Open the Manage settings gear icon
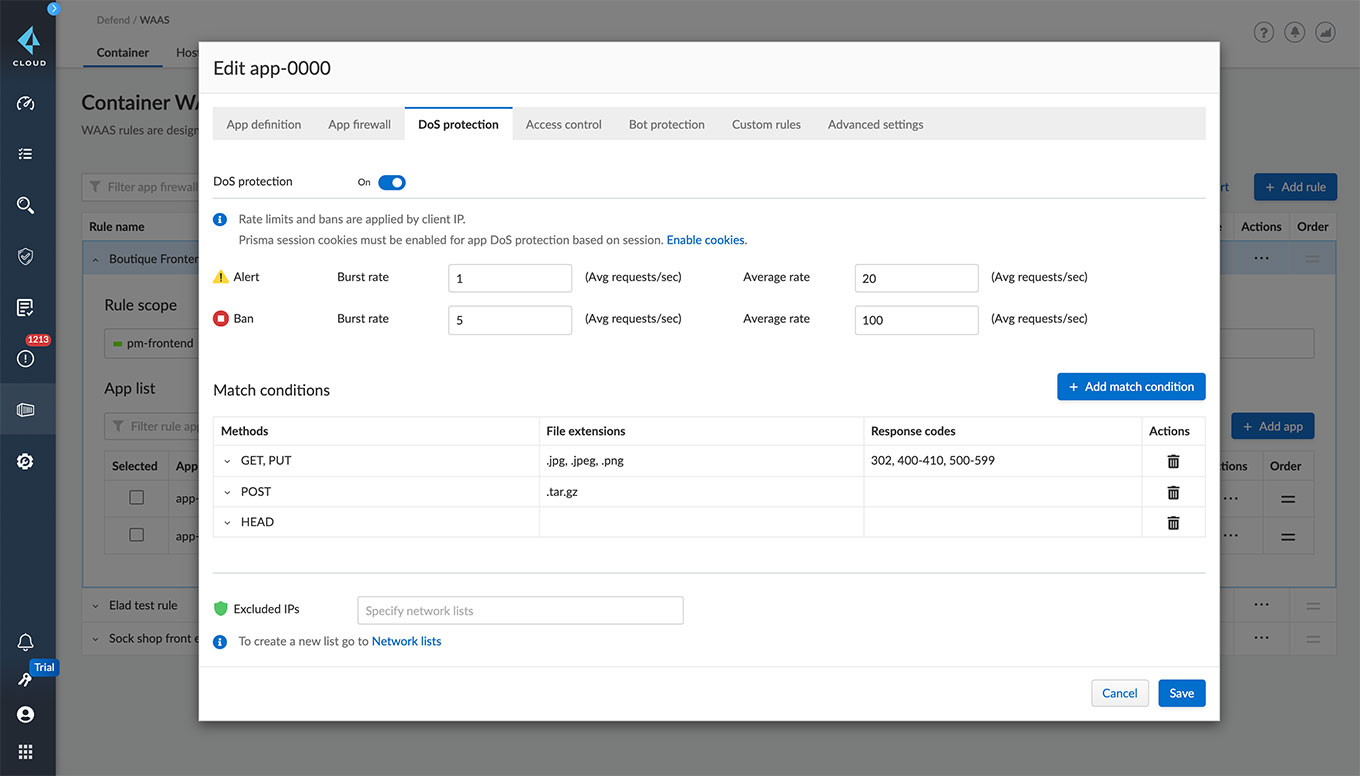Viewport: 1360px width, 776px height. click(x=26, y=461)
